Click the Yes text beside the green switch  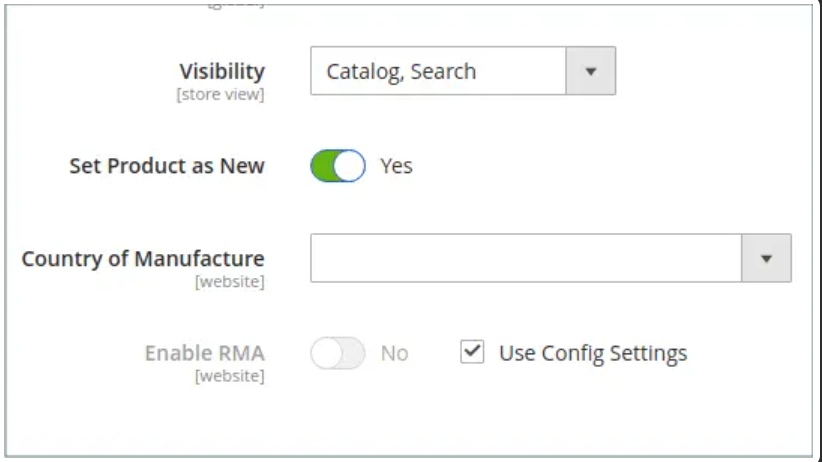tap(396, 166)
